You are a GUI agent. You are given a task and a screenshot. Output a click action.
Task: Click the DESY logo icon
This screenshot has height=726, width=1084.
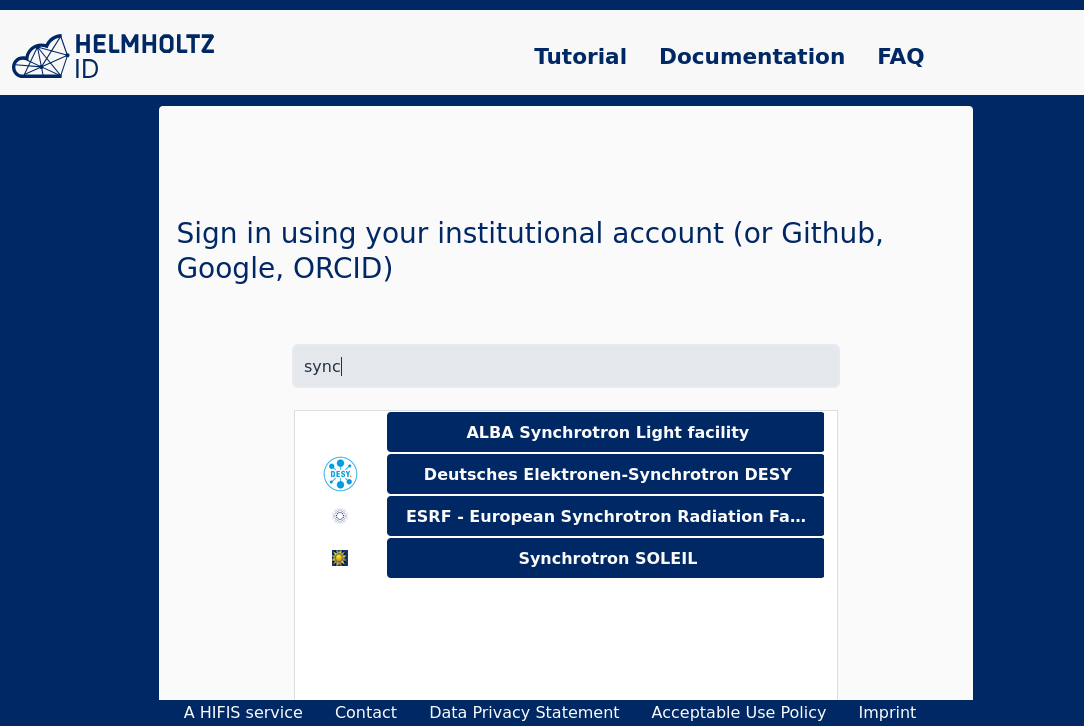(340, 474)
